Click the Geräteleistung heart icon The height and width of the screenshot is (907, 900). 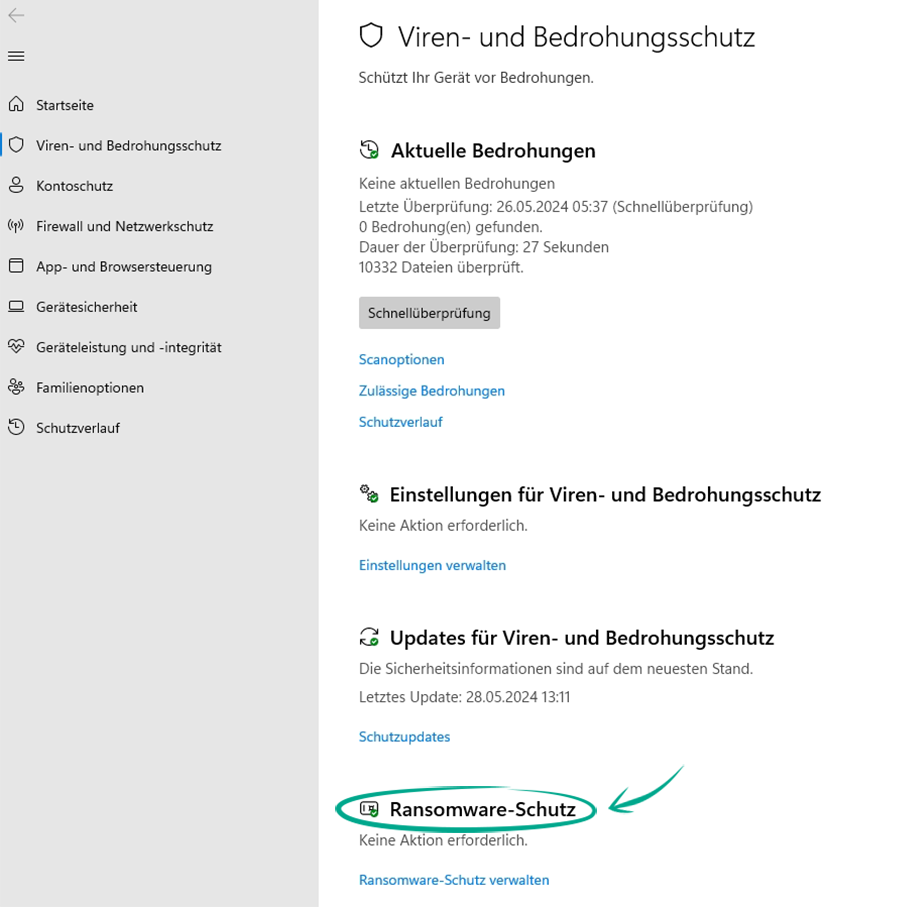16,346
